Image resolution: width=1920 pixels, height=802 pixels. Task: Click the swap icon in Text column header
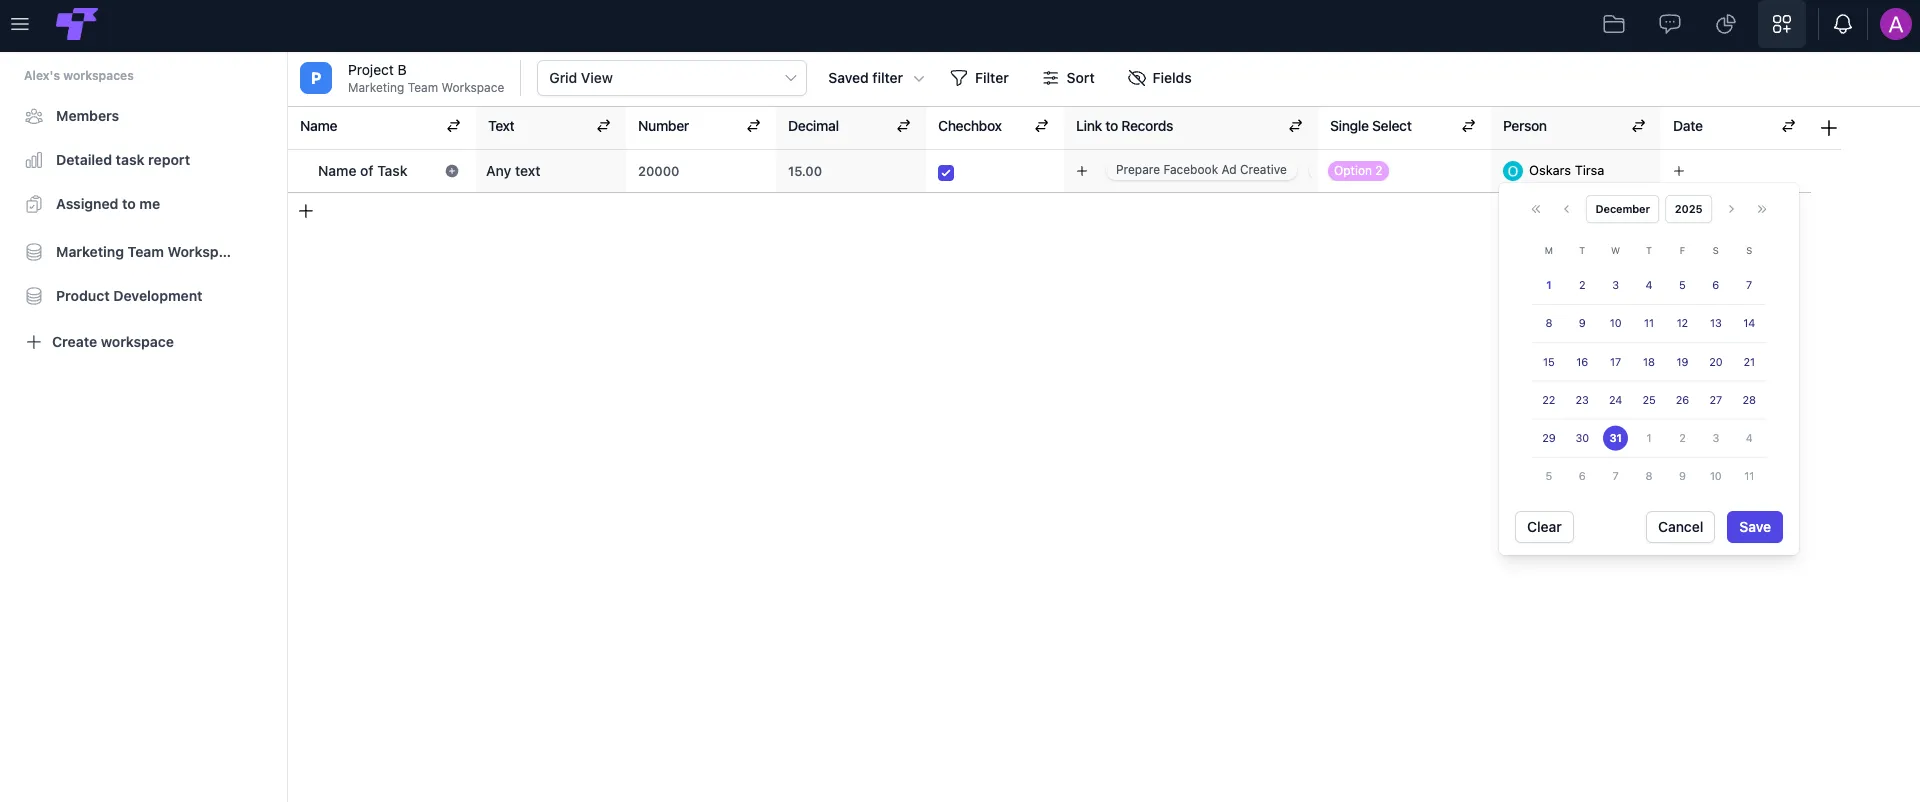tap(604, 126)
